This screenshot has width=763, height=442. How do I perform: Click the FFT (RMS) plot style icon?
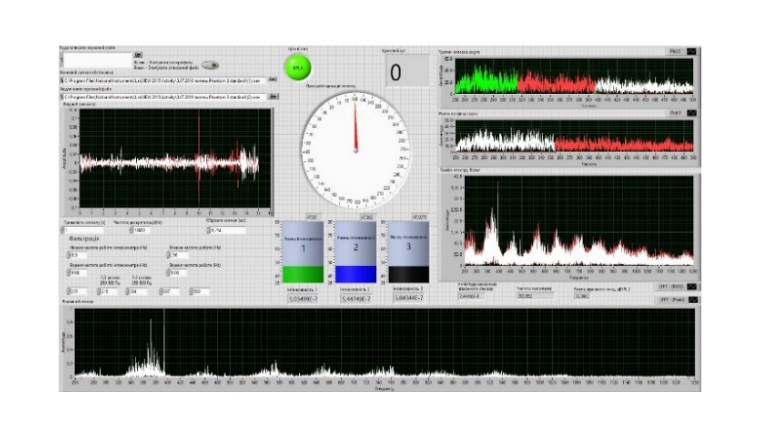[692, 287]
